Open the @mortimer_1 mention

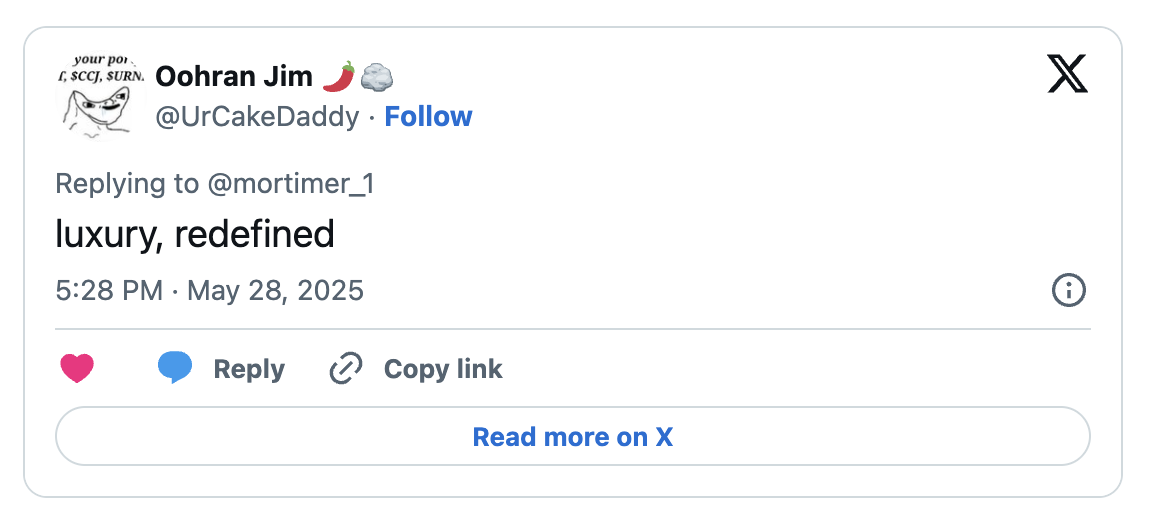point(290,183)
